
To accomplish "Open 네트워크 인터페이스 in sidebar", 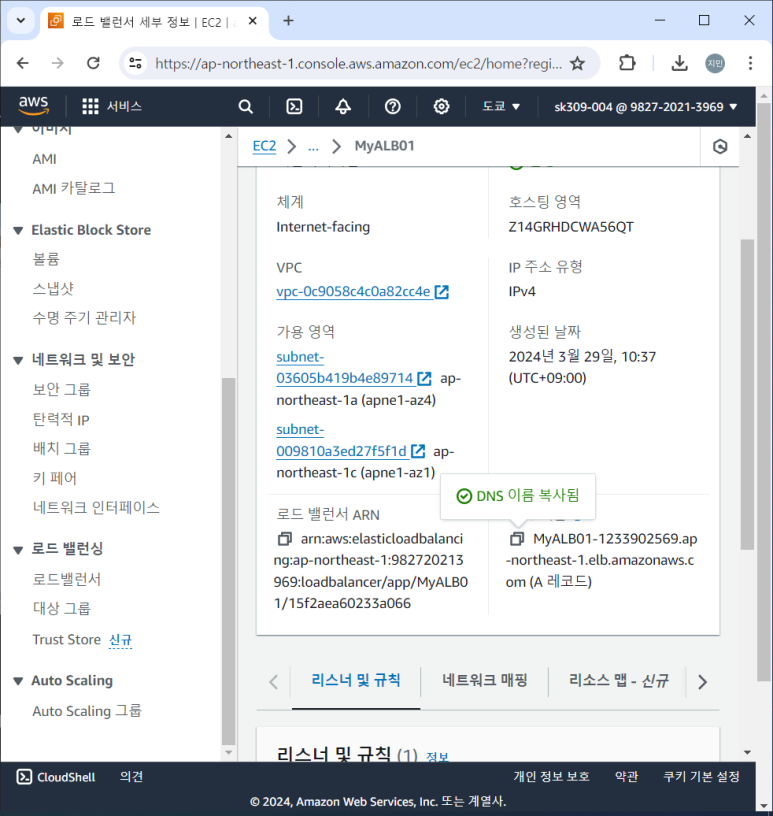I will point(96,507).
